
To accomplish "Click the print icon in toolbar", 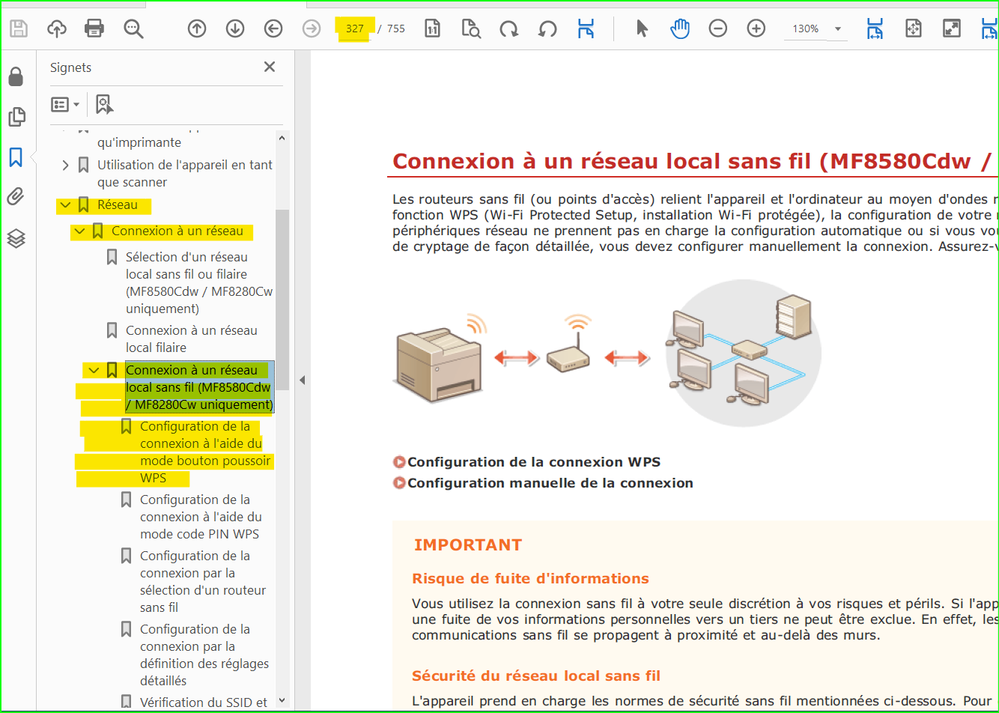I will [x=95, y=28].
